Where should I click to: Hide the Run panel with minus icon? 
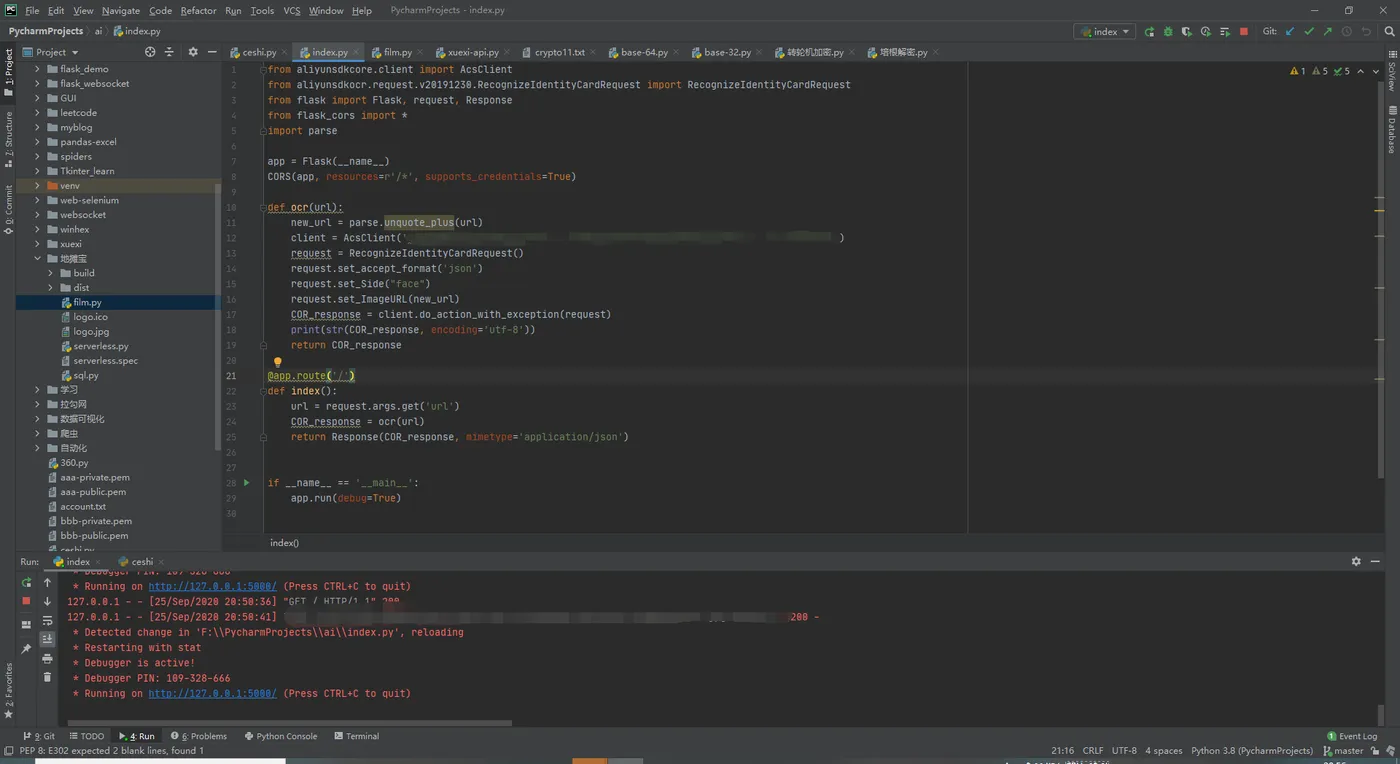point(1377,562)
